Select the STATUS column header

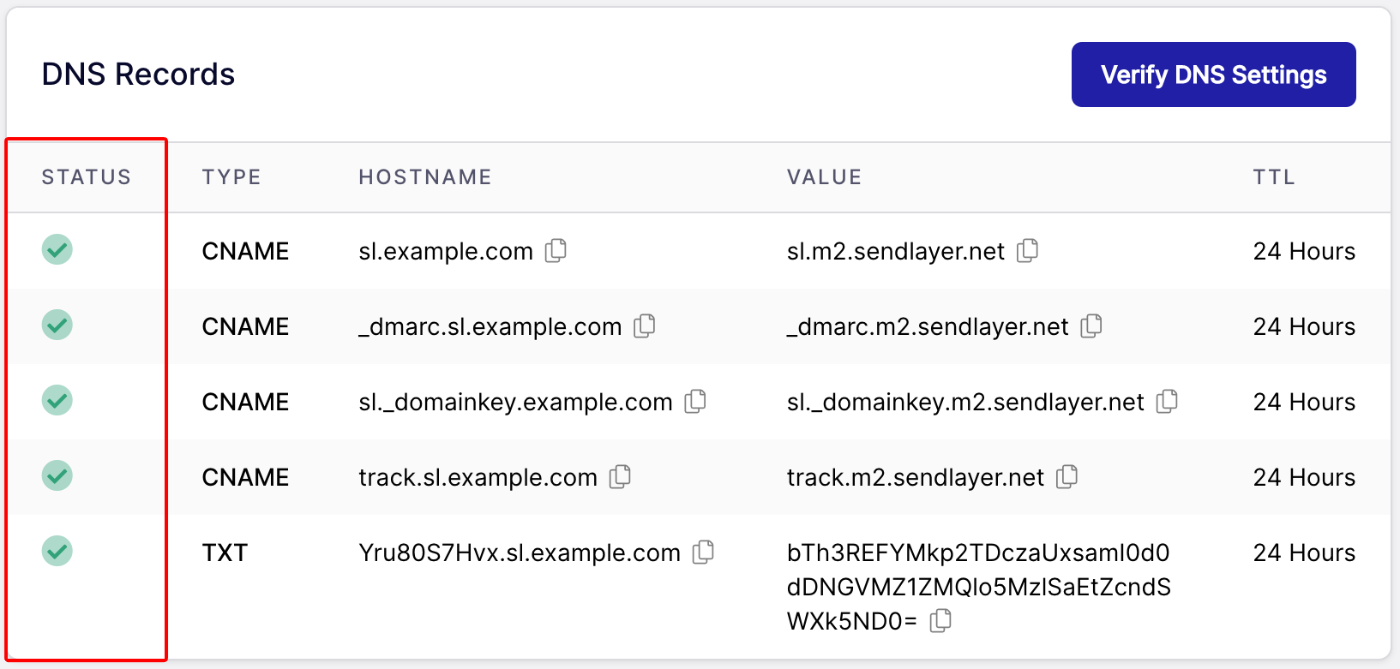point(86,176)
